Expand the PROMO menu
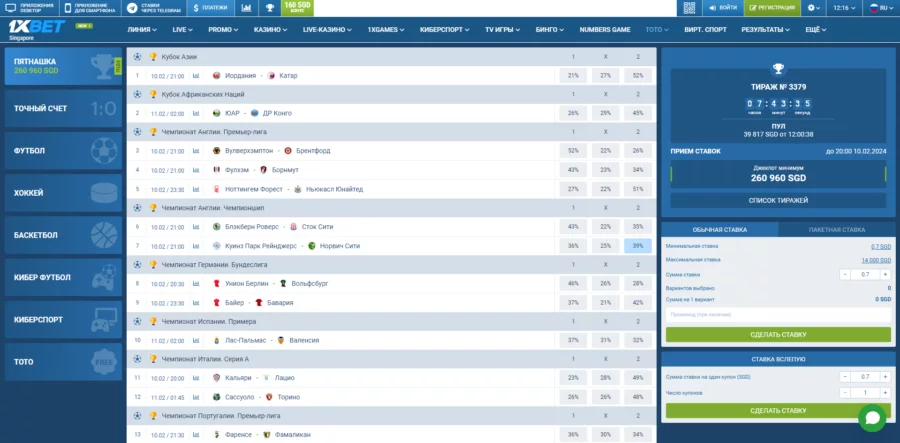 tap(224, 30)
